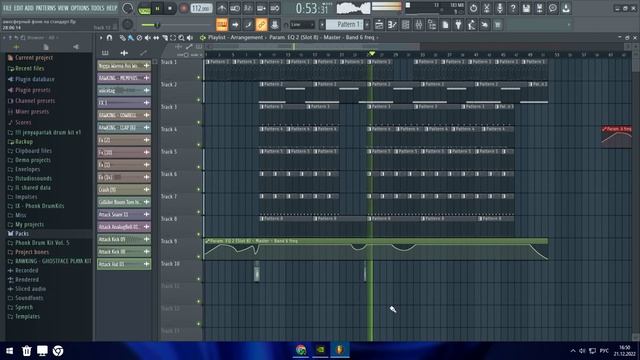Open help with the question mark icon
Viewport: 640px width, 360px height.
tap(513, 8)
